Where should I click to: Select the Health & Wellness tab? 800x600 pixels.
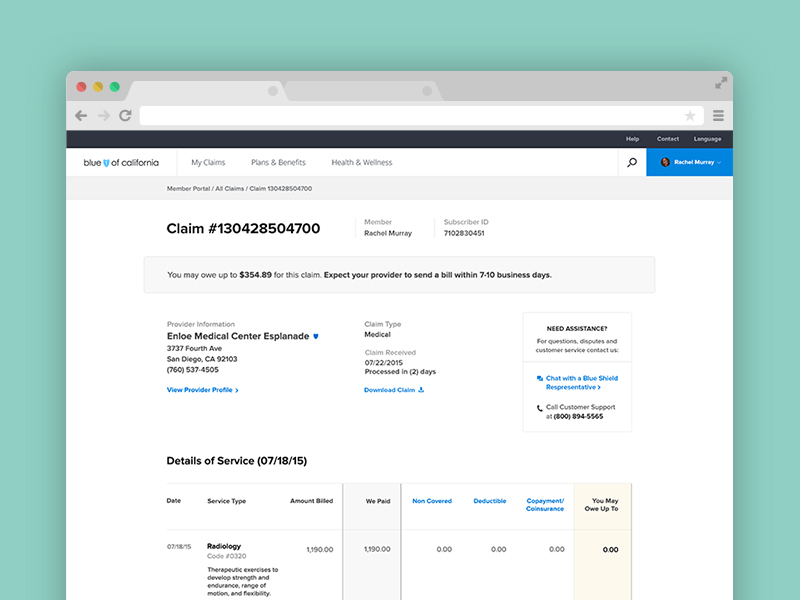tap(360, 162)
